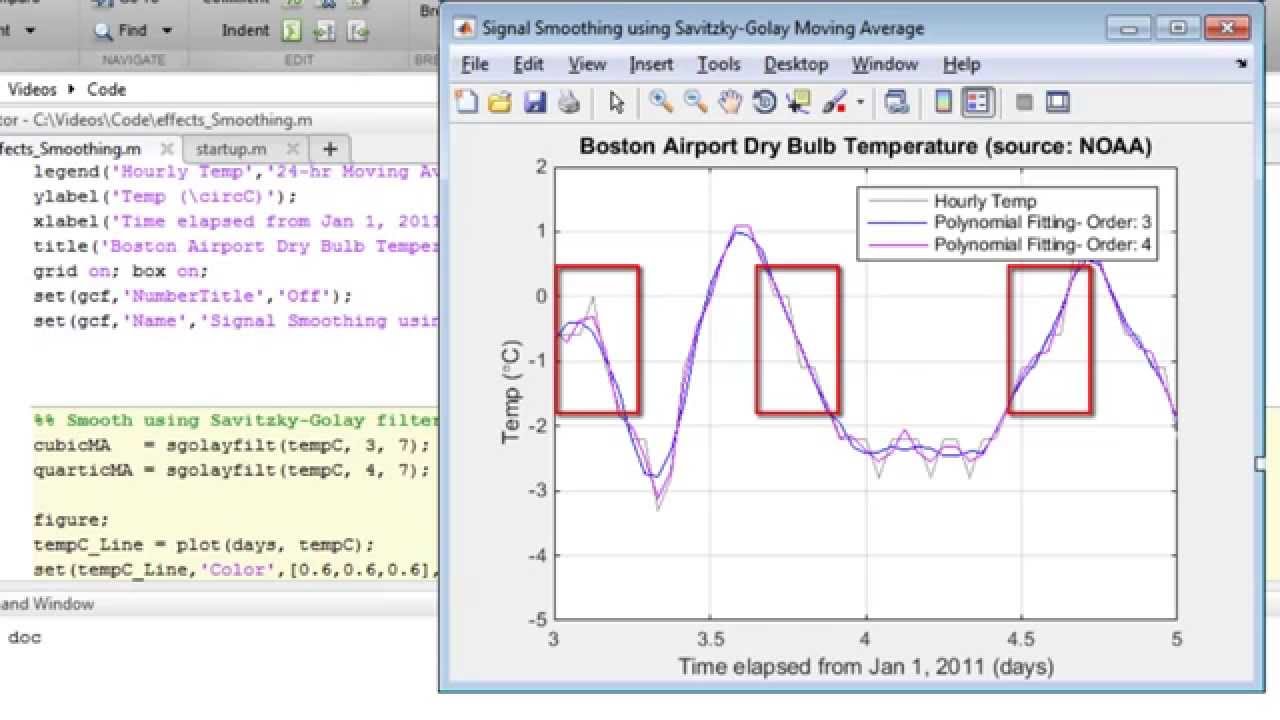Screen dimensions: 1280x720
Task: Click 'Polynomial Fitting- Order: 3' legend entry
Action: pos(1043,222)
